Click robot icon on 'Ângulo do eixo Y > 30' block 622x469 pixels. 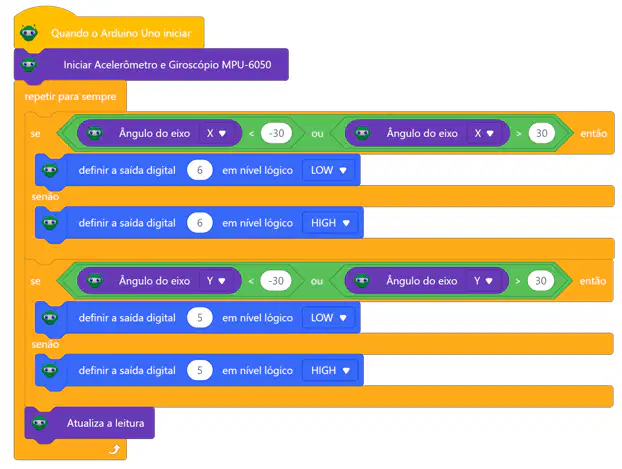pyautogui.click(x=362, y=281)
